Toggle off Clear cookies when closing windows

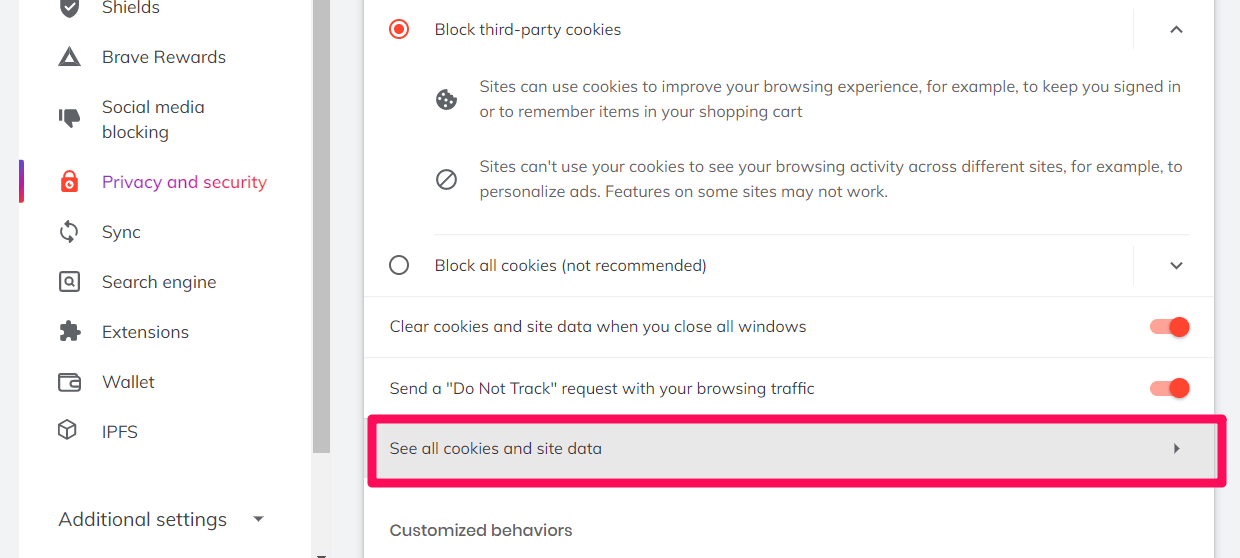pyautogui.click(x=1169, y=327)
